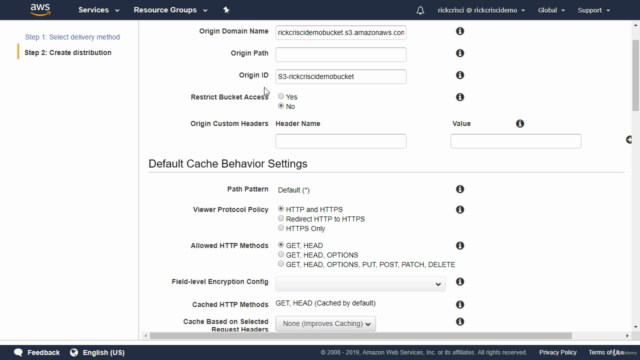Go to Step 1: Select delivery method
Image resolution: width=640 pixels, height=360 pixels.
coord(72,37)
